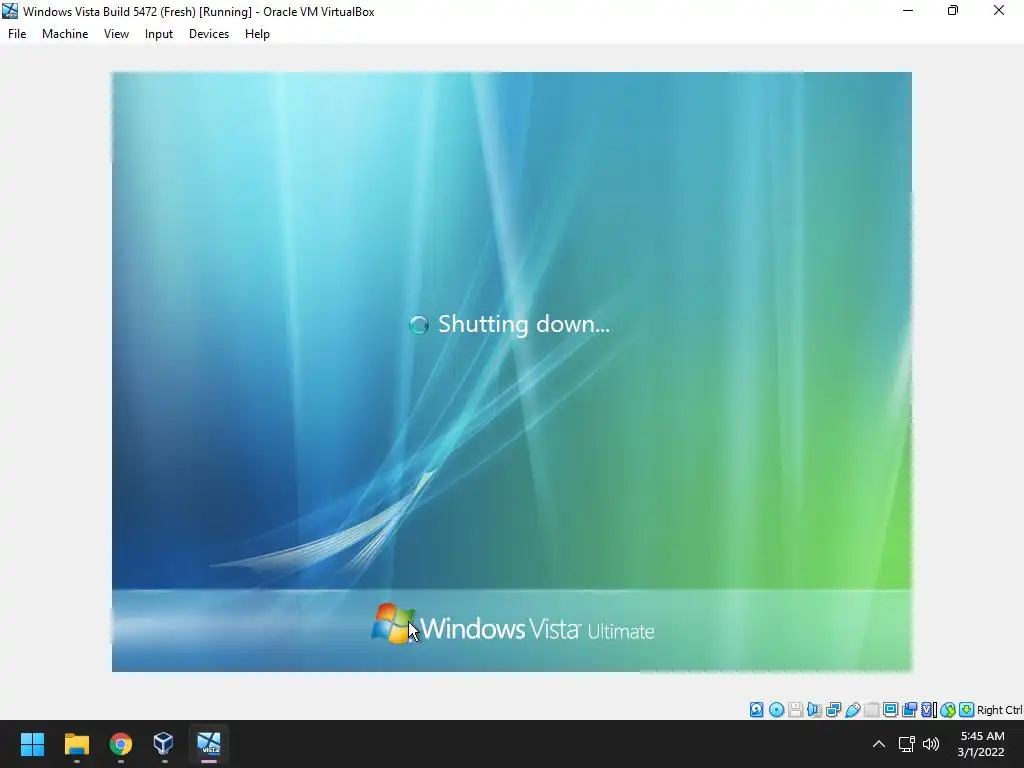Click the greyed shared folders status icon
This screenshot has width=1024, height=768.
point(871,710)
